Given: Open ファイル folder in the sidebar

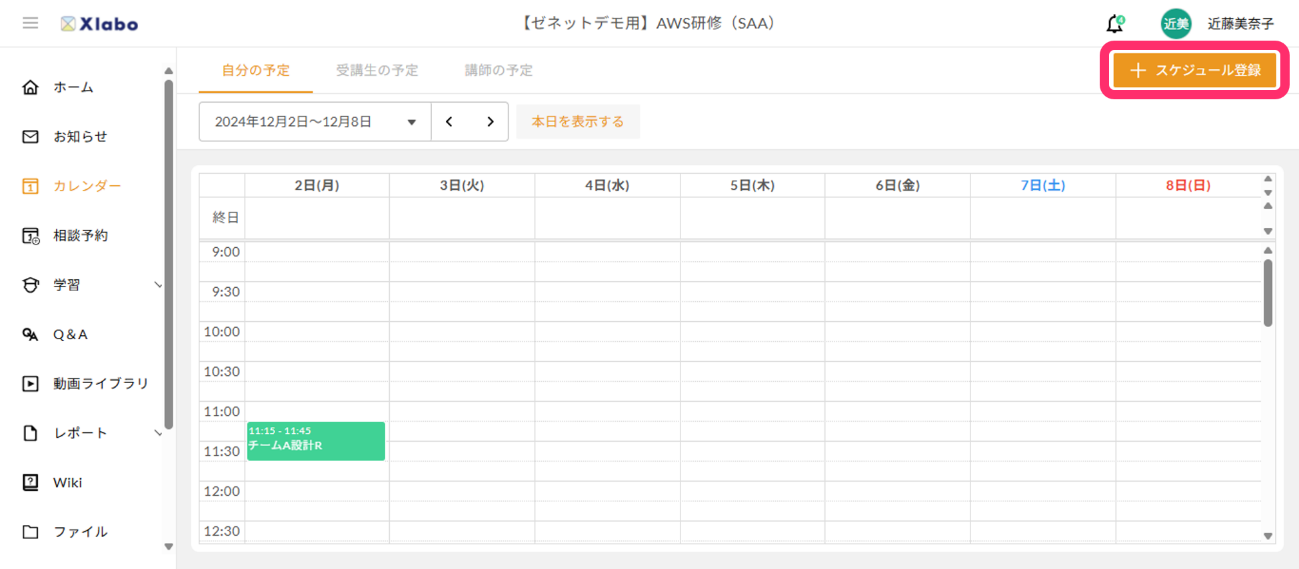Looking at the screenshot, I should [31, 531].
